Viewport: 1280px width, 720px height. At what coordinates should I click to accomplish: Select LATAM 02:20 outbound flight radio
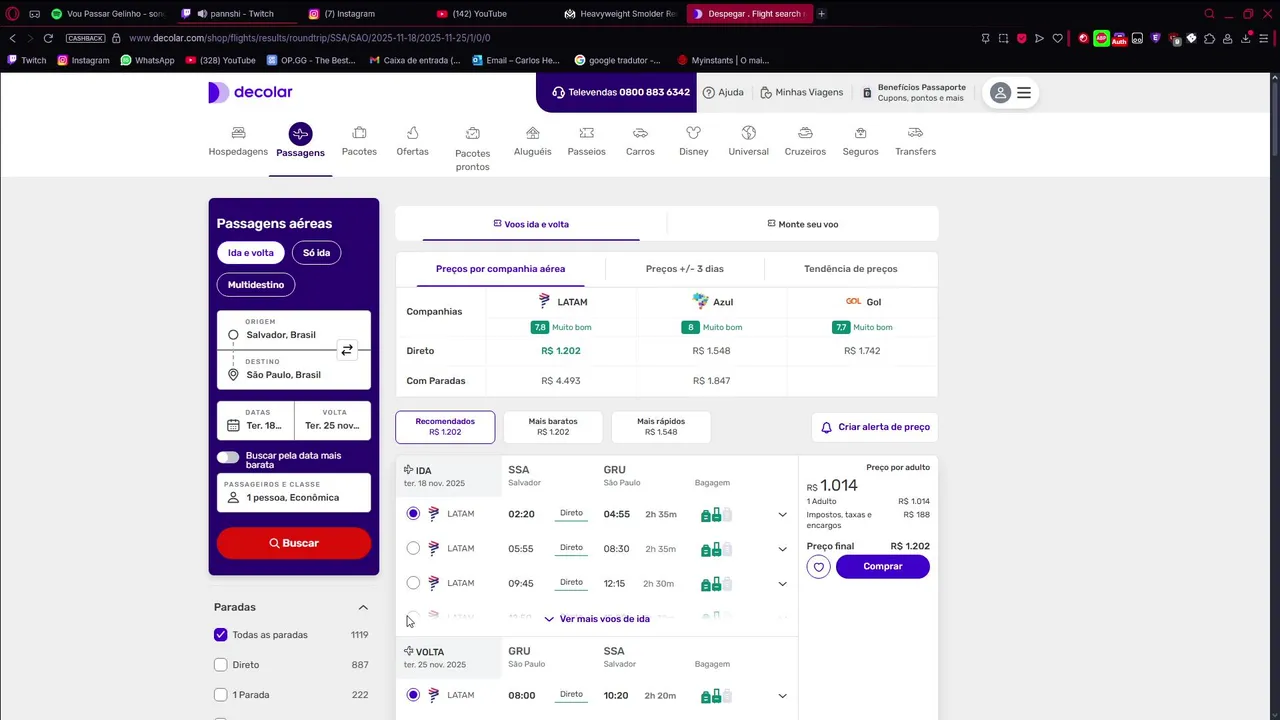pos(413,514)
